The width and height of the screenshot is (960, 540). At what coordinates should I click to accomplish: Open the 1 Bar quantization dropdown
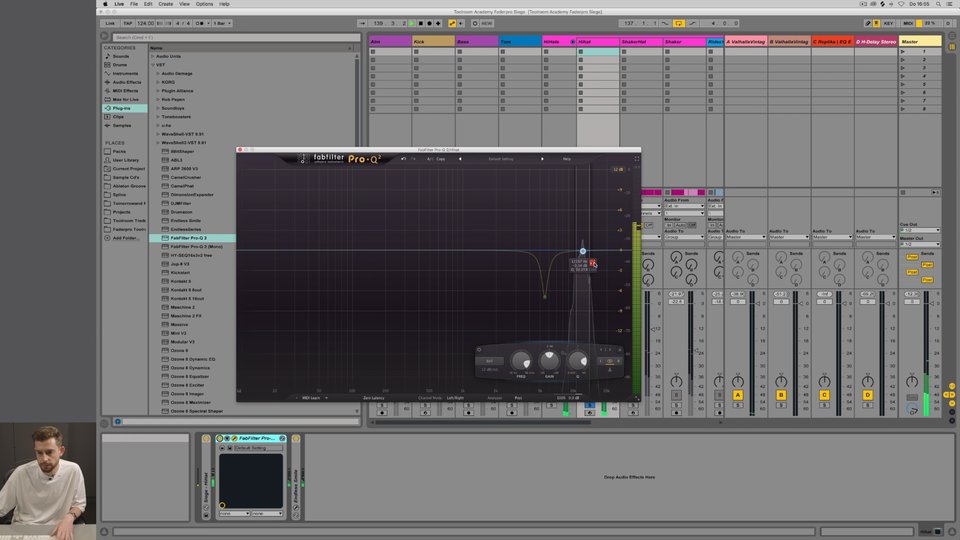221,23
